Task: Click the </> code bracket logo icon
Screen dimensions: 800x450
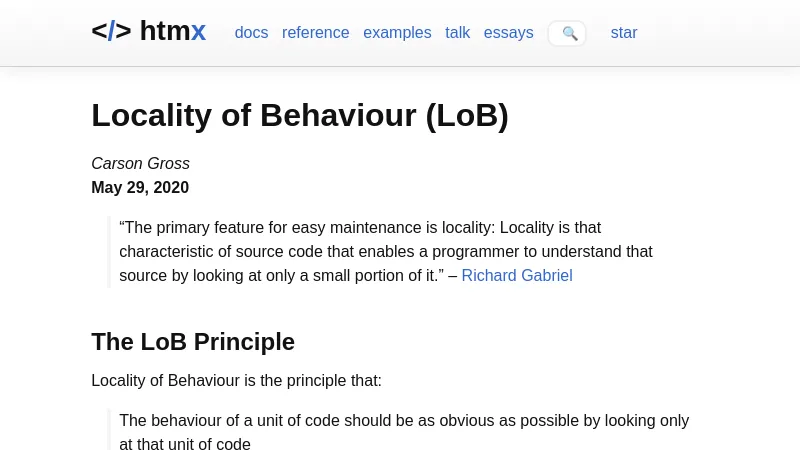Action: [x=111, y=32]
